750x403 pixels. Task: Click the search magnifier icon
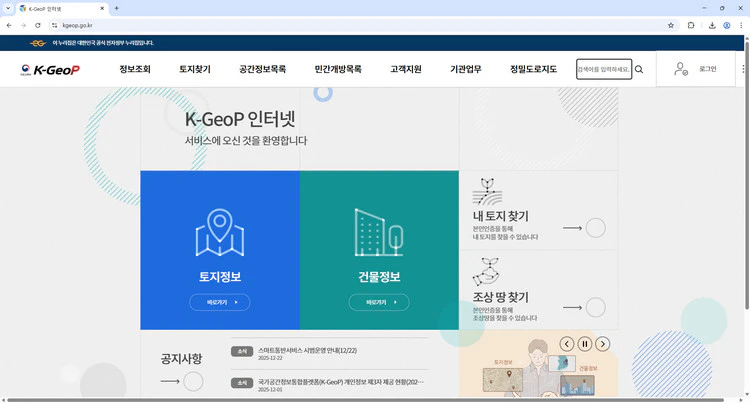point(639,69)
